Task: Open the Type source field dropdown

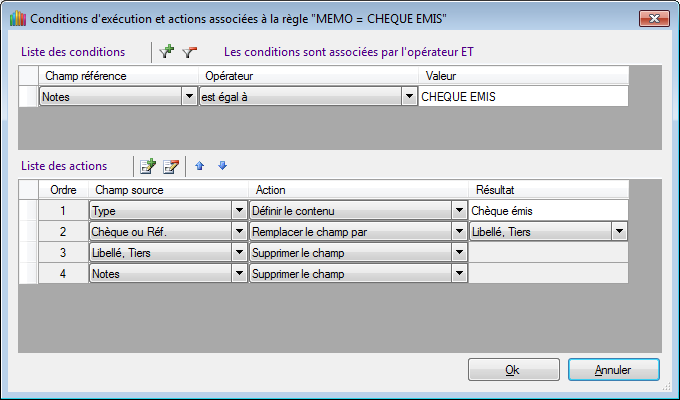Action: 239,211
